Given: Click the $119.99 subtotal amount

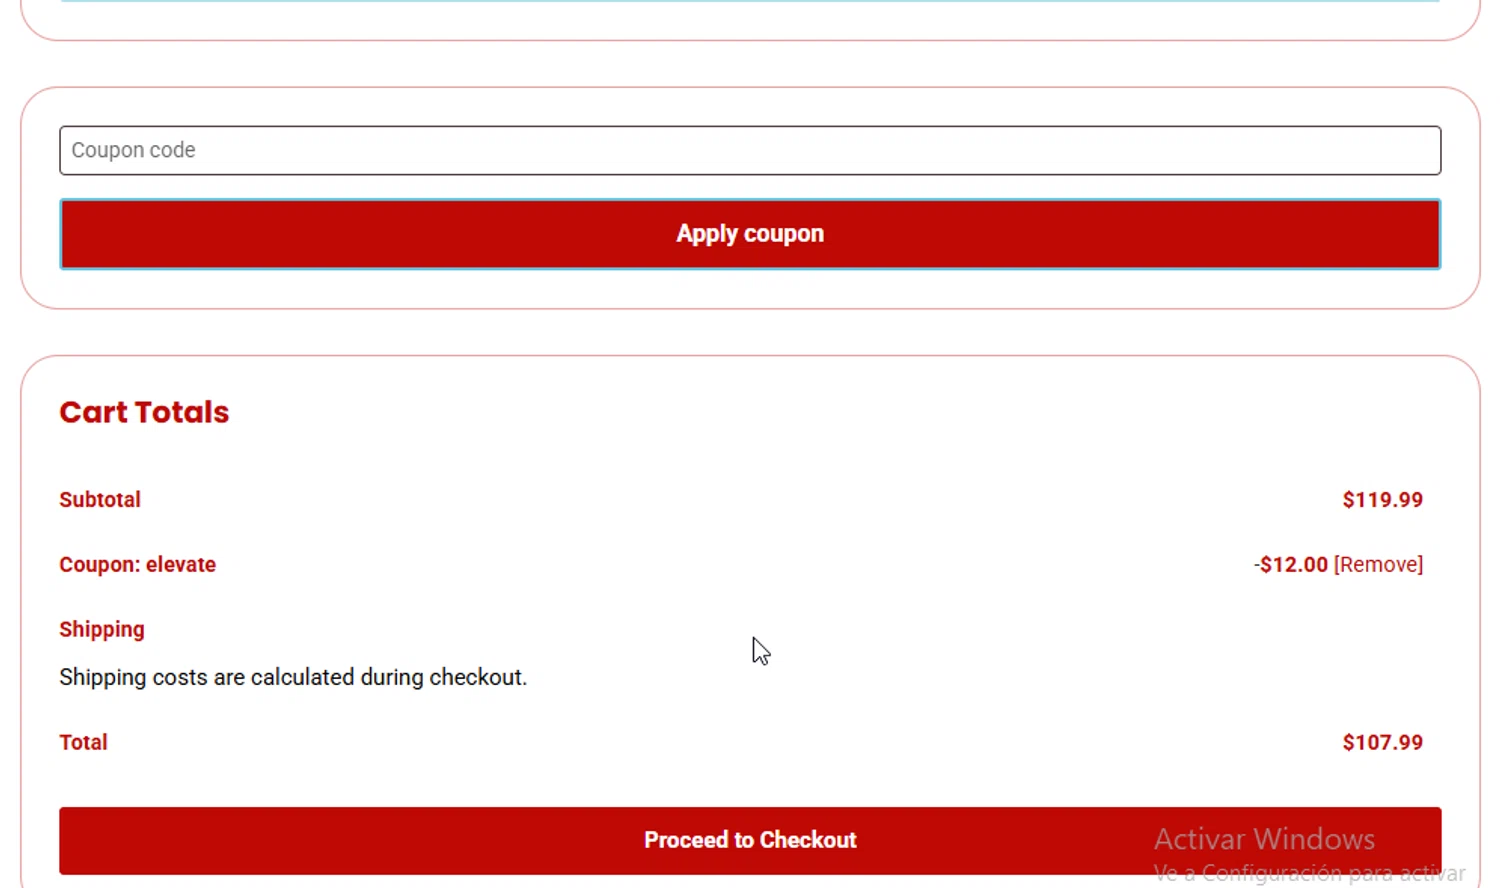Looking at the screenshot, I should (x=1382, y=499).
